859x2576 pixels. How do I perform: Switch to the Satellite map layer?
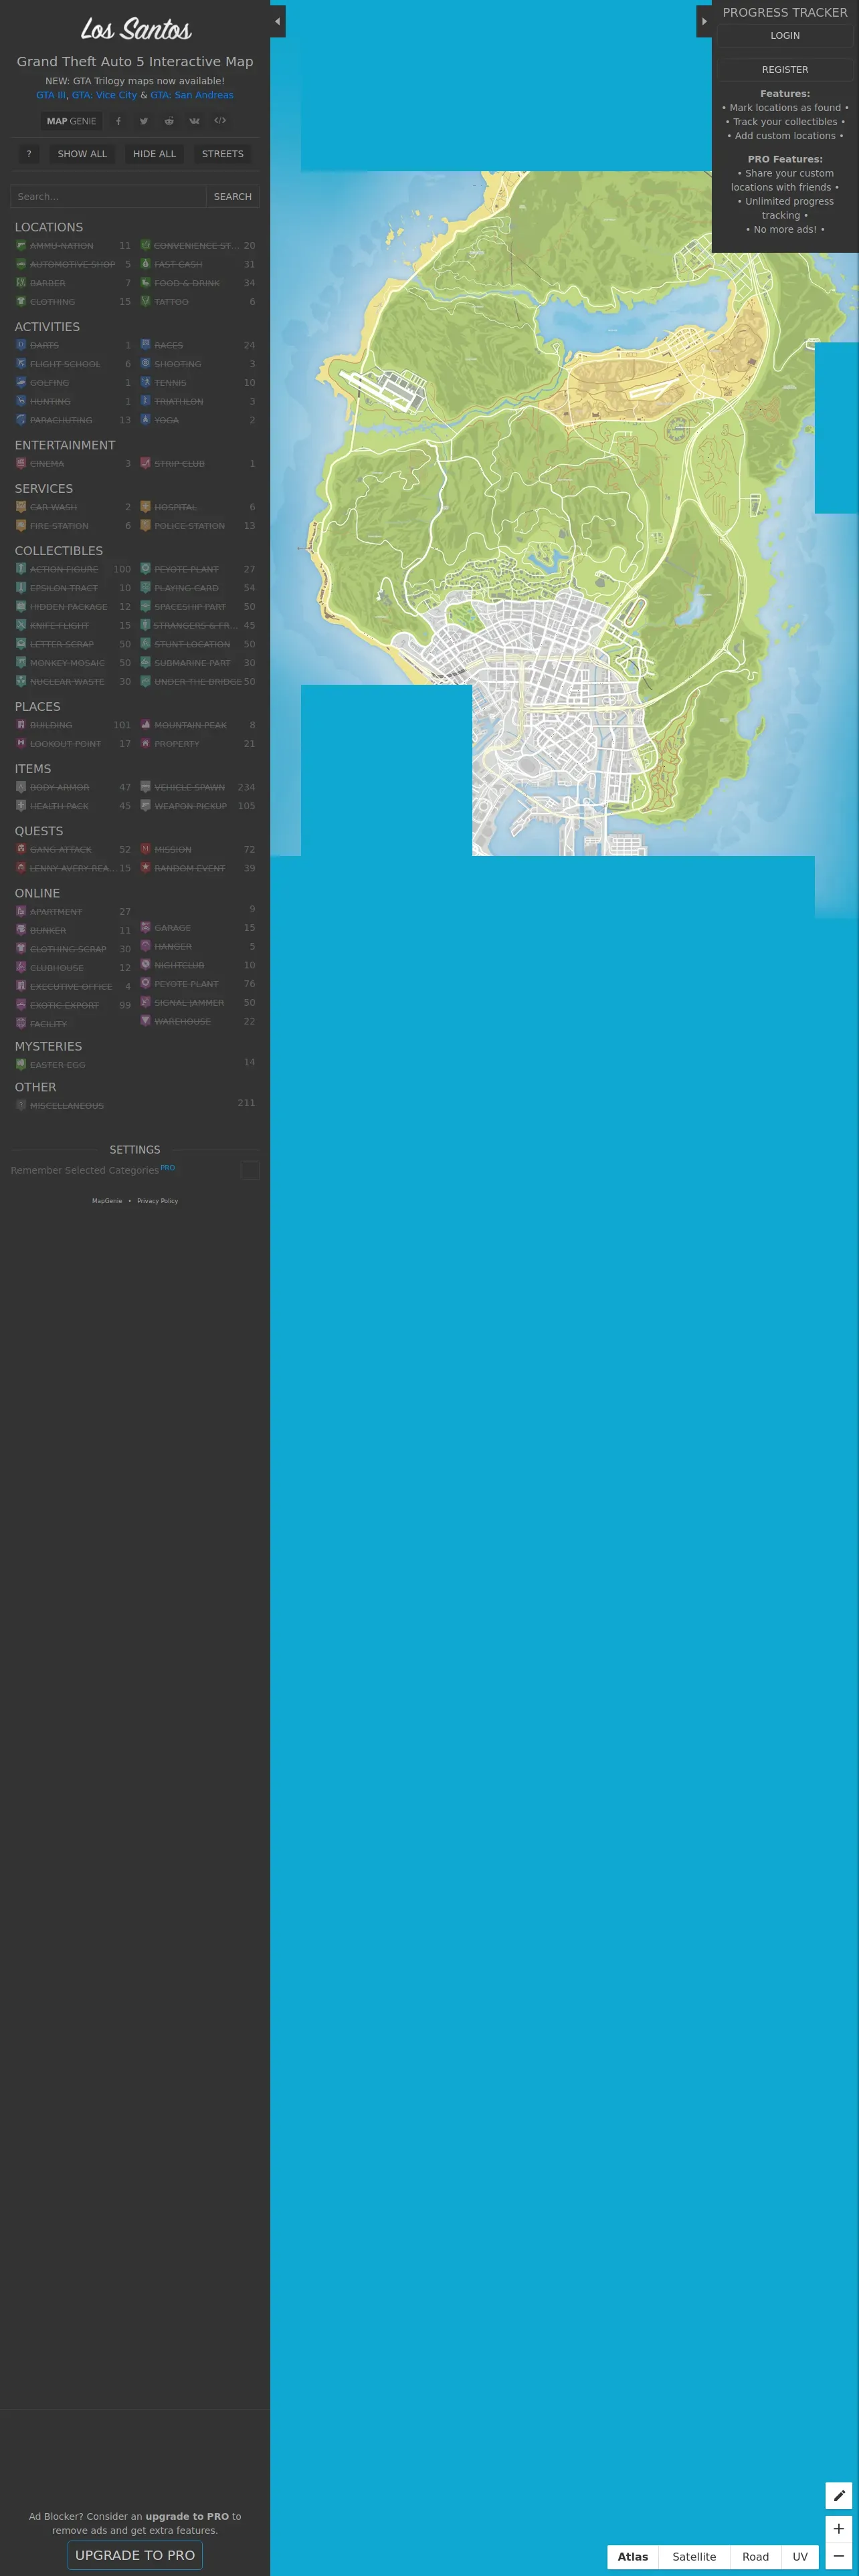(694, 2556)
